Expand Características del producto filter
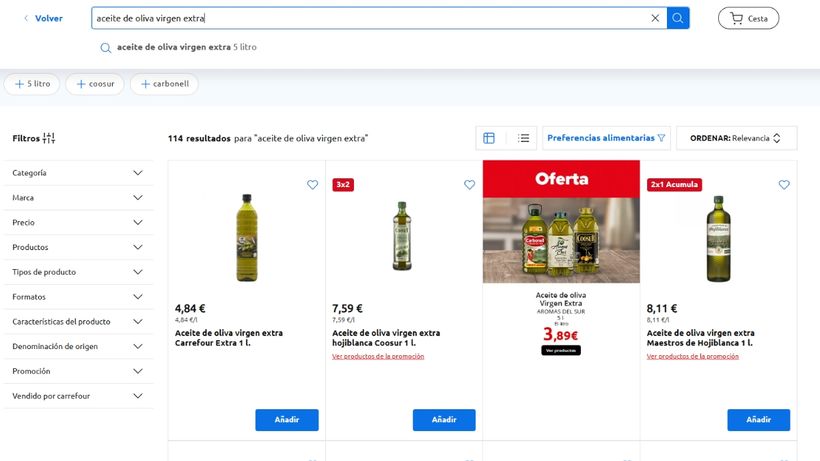 tap(78, 321)
